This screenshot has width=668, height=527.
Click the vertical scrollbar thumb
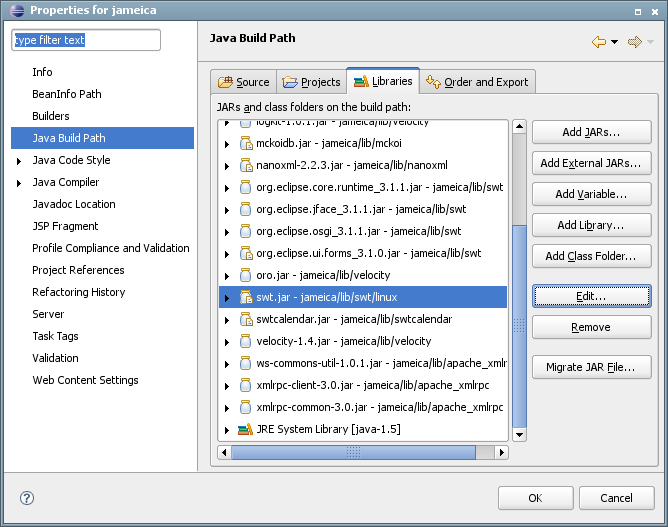coord(519,326)
